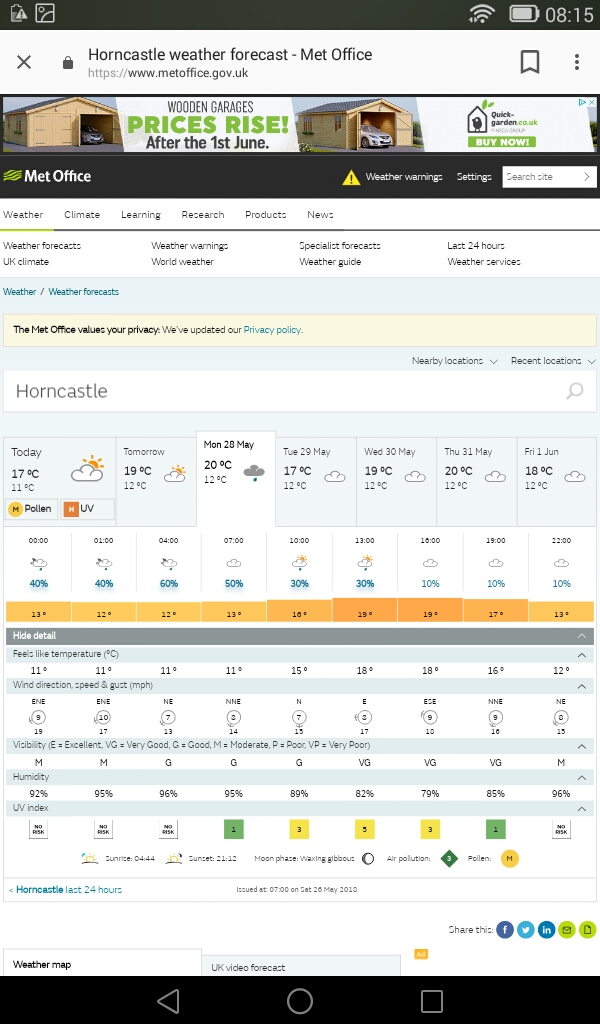Open the Learning nav tab

coord(140,214)
